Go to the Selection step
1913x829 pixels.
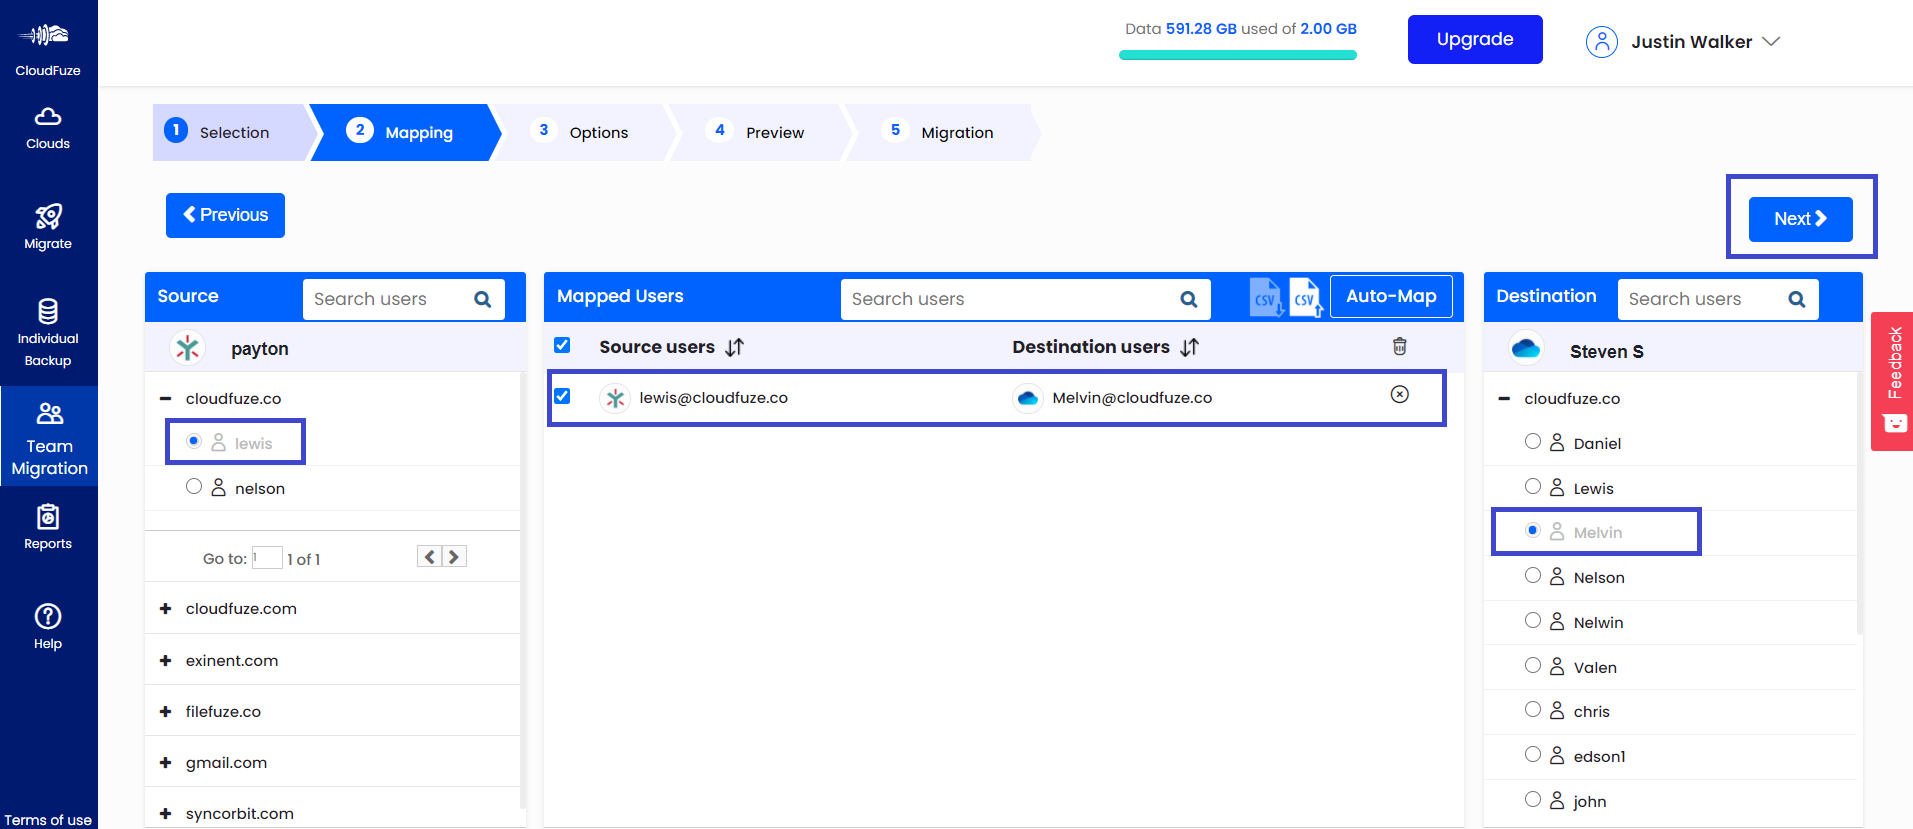[x=231, y=132]
